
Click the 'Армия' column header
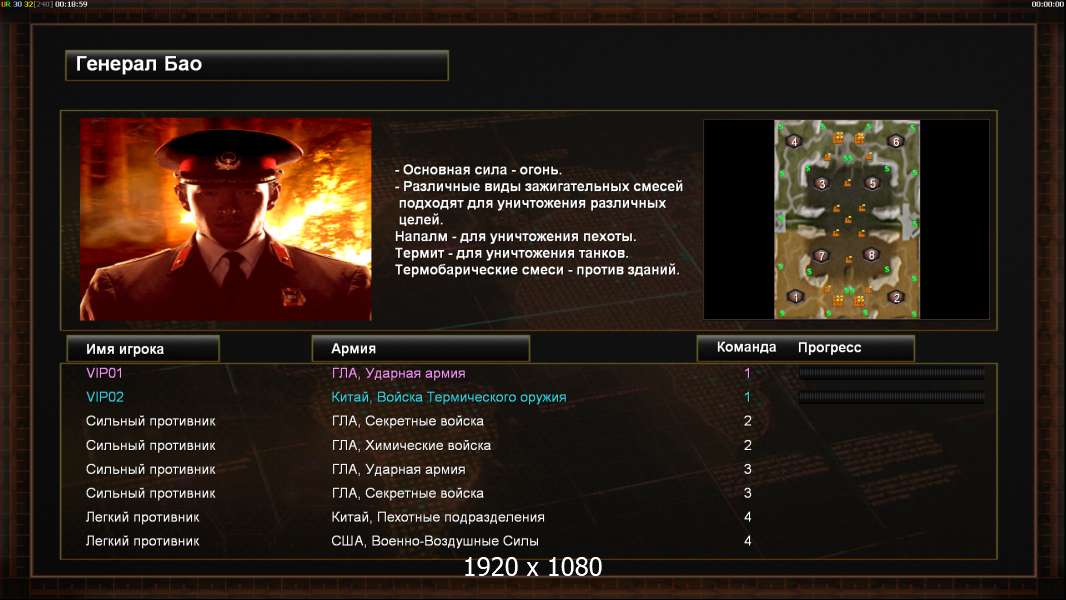[420, 349]
